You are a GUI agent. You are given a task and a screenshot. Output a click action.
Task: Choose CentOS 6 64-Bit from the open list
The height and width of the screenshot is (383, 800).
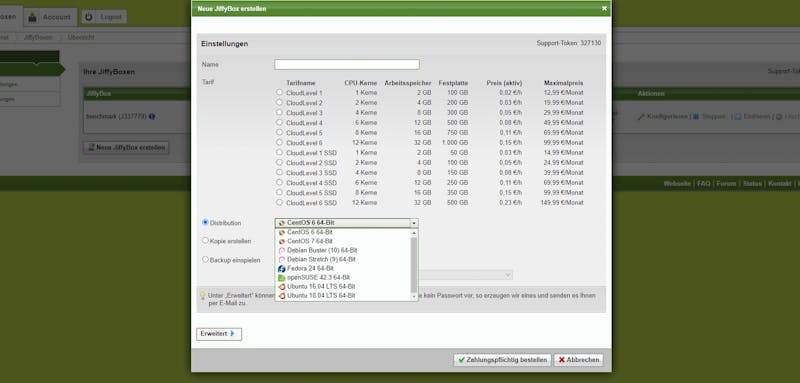(343, 232)
